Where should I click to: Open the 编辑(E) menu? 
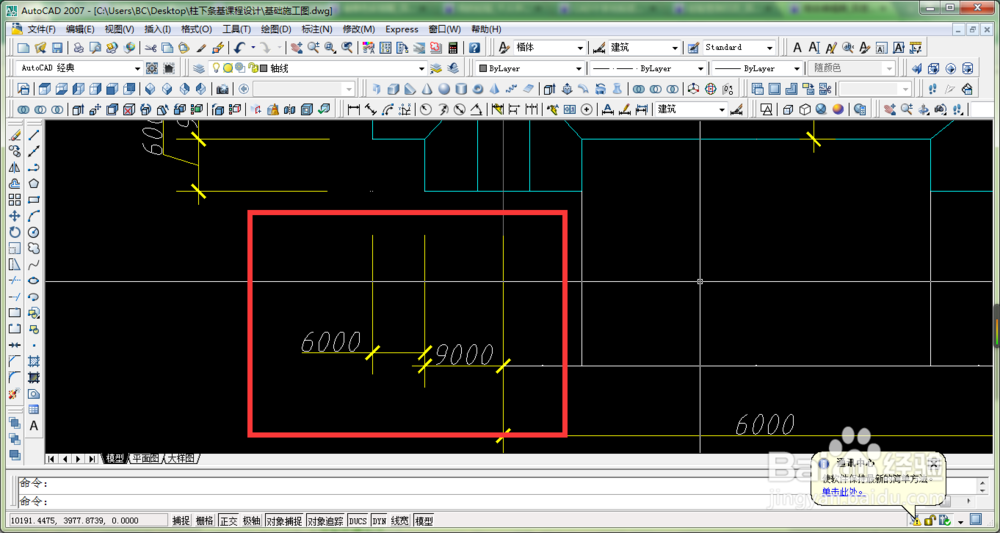pyautogui.click(x=80, y=29)
